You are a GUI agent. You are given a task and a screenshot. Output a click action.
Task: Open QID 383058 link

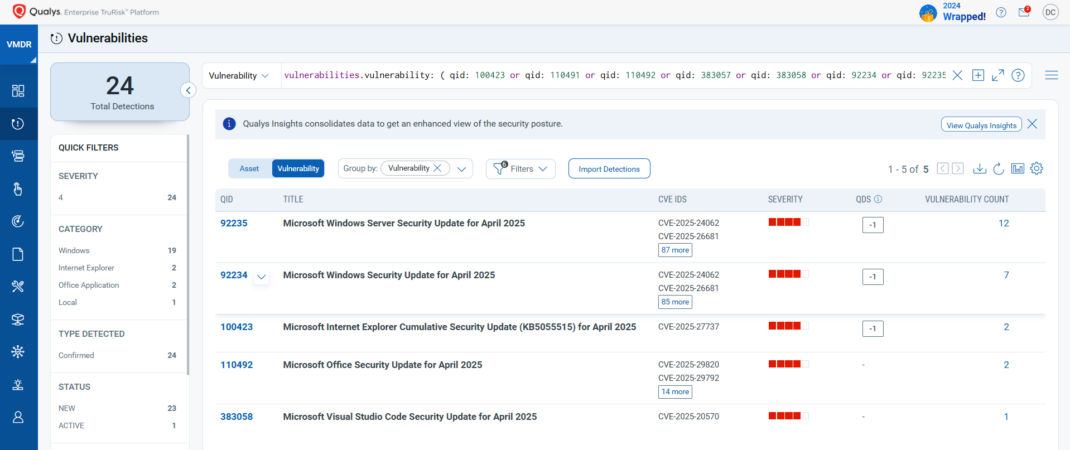pyautogui.click(x=236, y=417)
